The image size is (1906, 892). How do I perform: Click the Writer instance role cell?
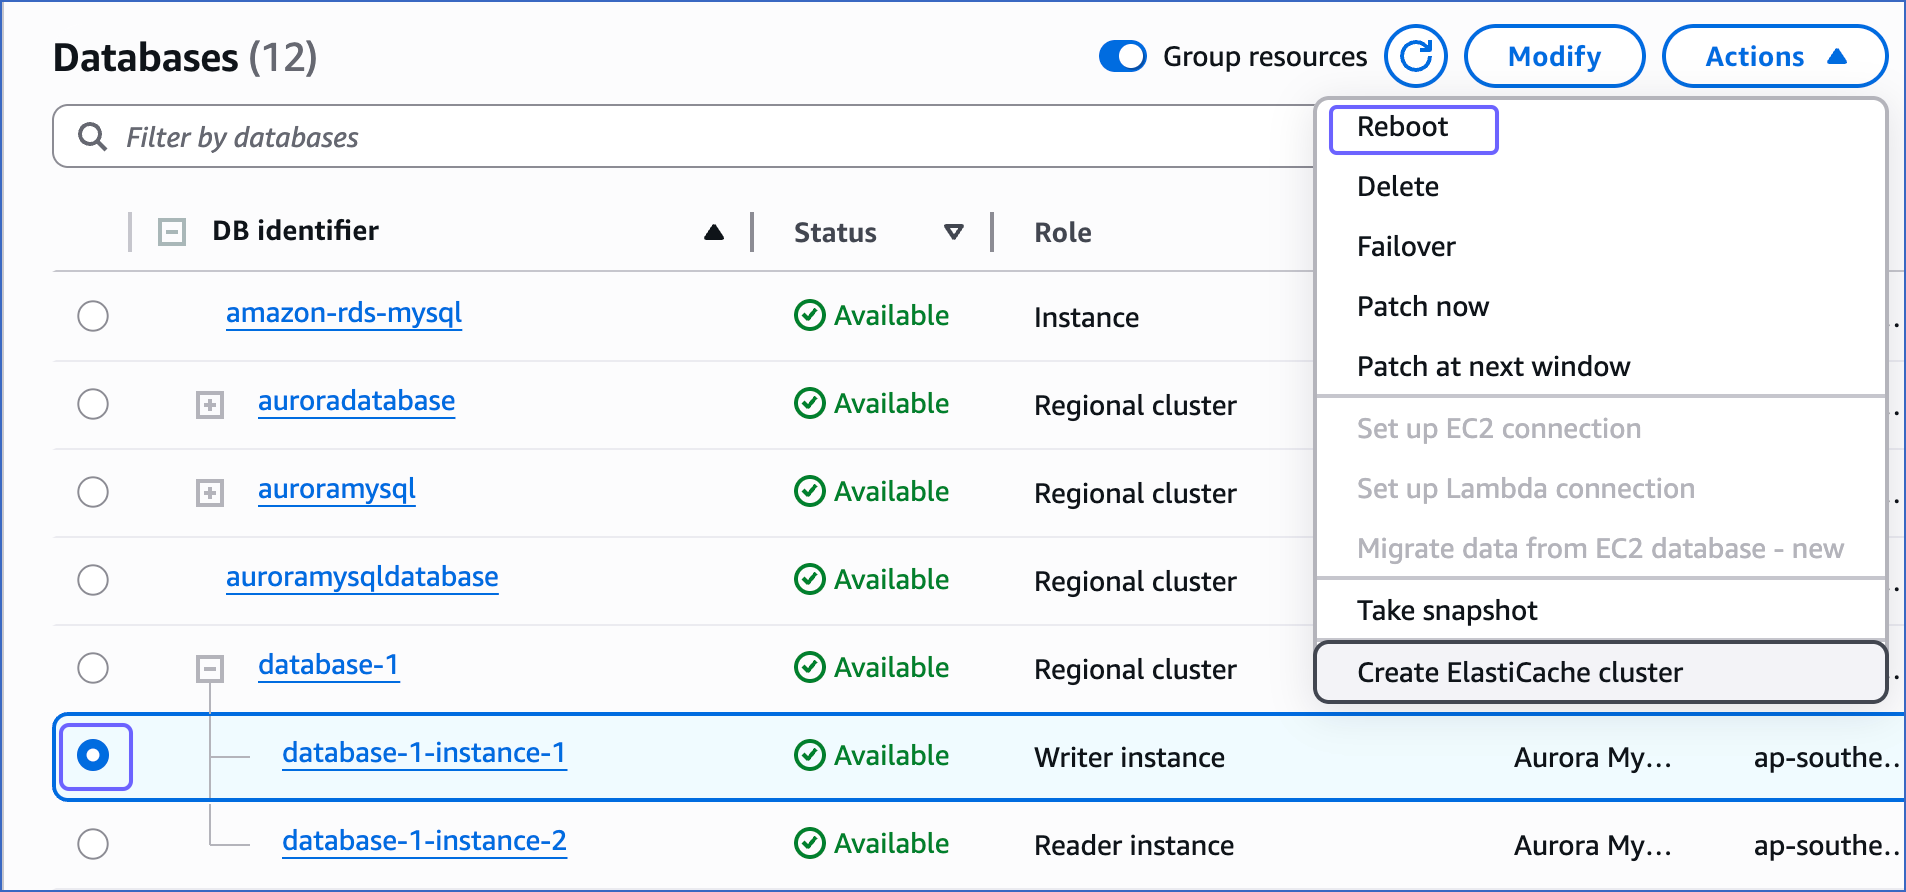[x=1129, y=758]
